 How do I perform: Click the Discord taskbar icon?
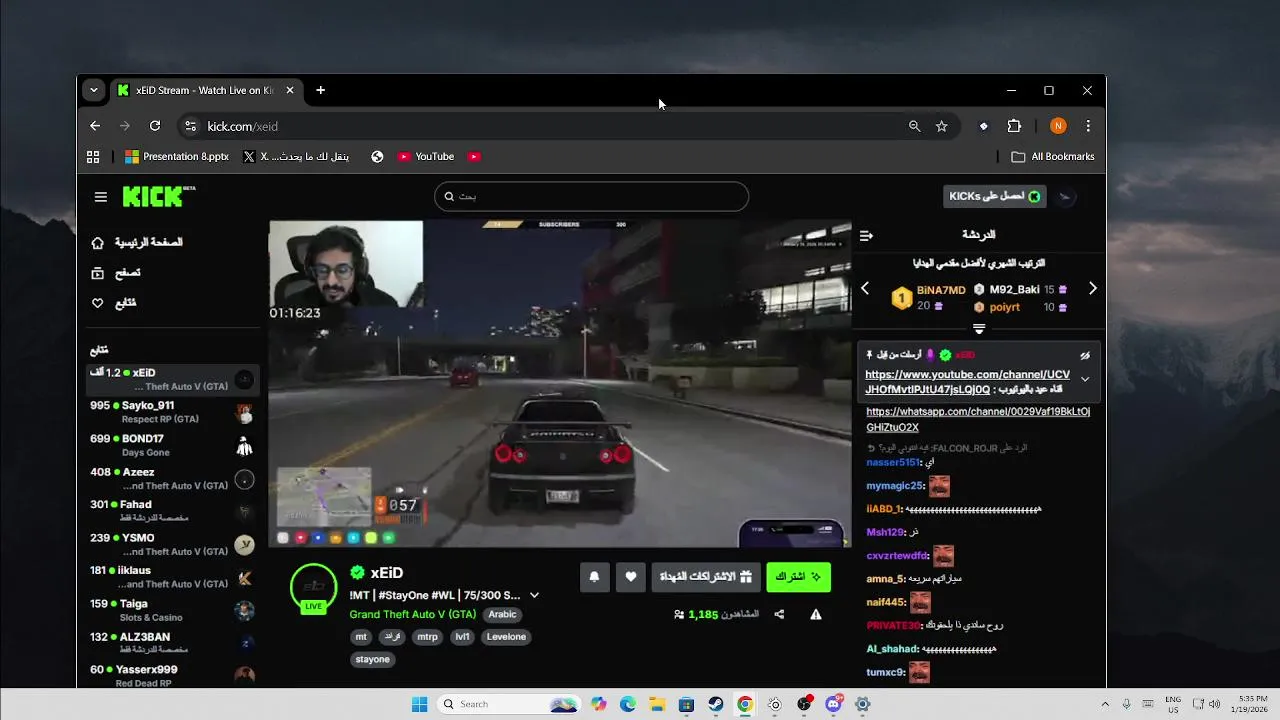[x=834, y=704]
